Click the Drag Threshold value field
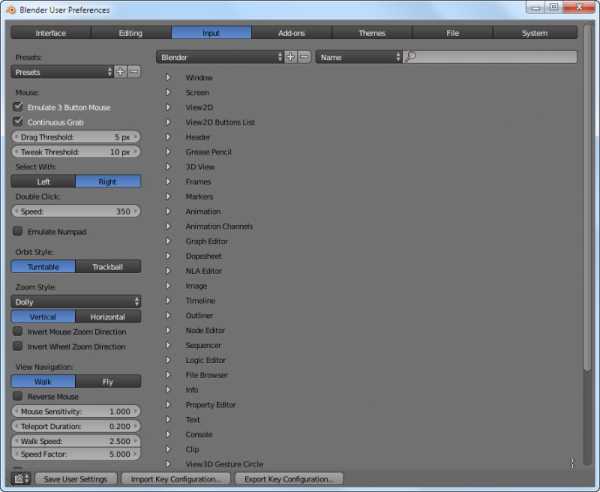The height and width of the screenshot is (492, 600). coord(76,137)
